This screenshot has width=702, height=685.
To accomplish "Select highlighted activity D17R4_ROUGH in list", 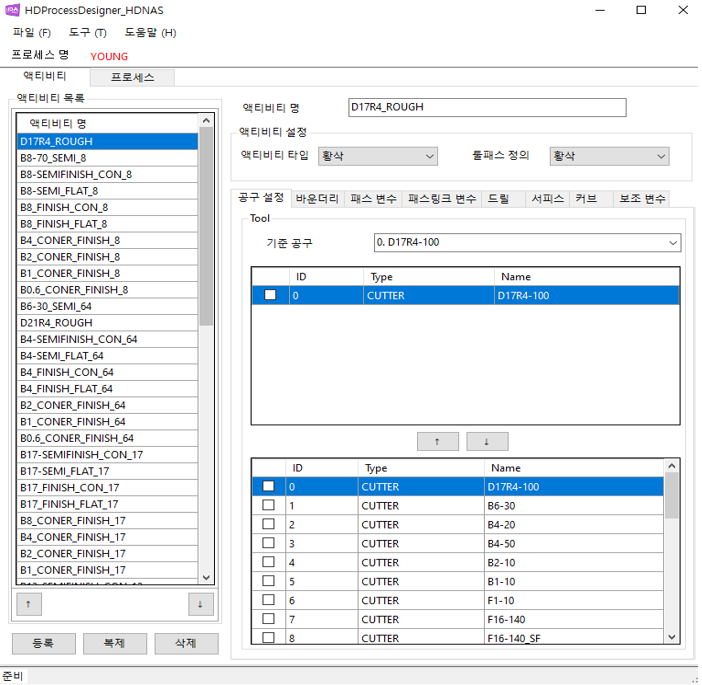I will click(x=107, y=141).
